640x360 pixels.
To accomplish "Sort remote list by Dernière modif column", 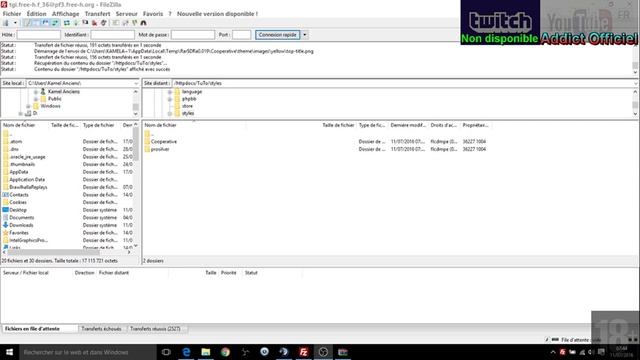I will [408, 125].
